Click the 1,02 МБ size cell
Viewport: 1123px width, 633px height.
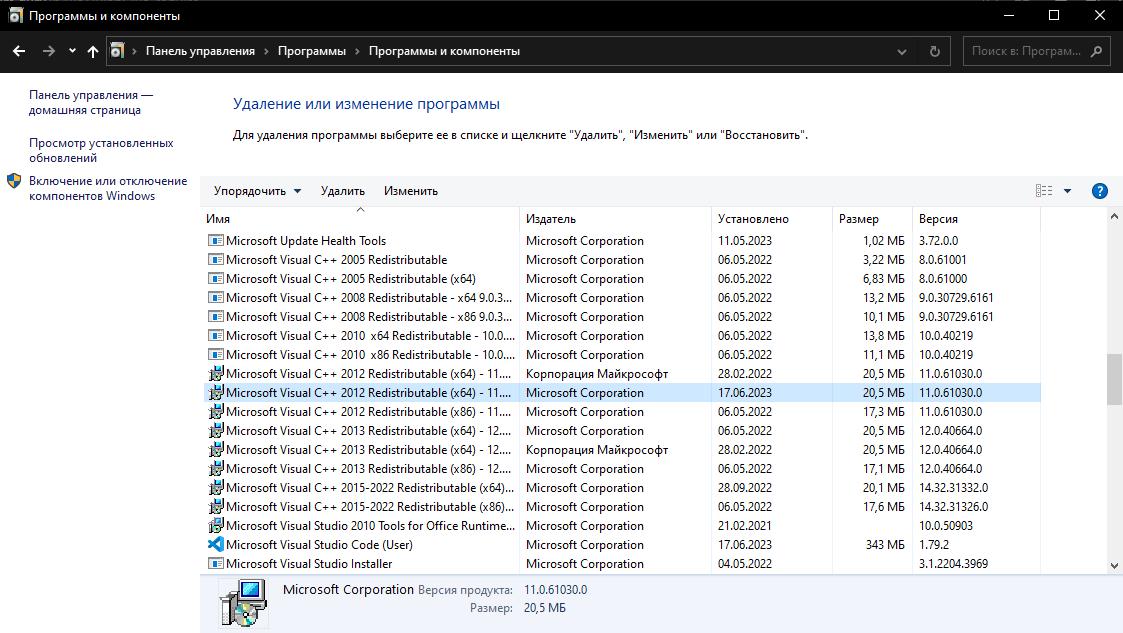click(x=884, y=241)
